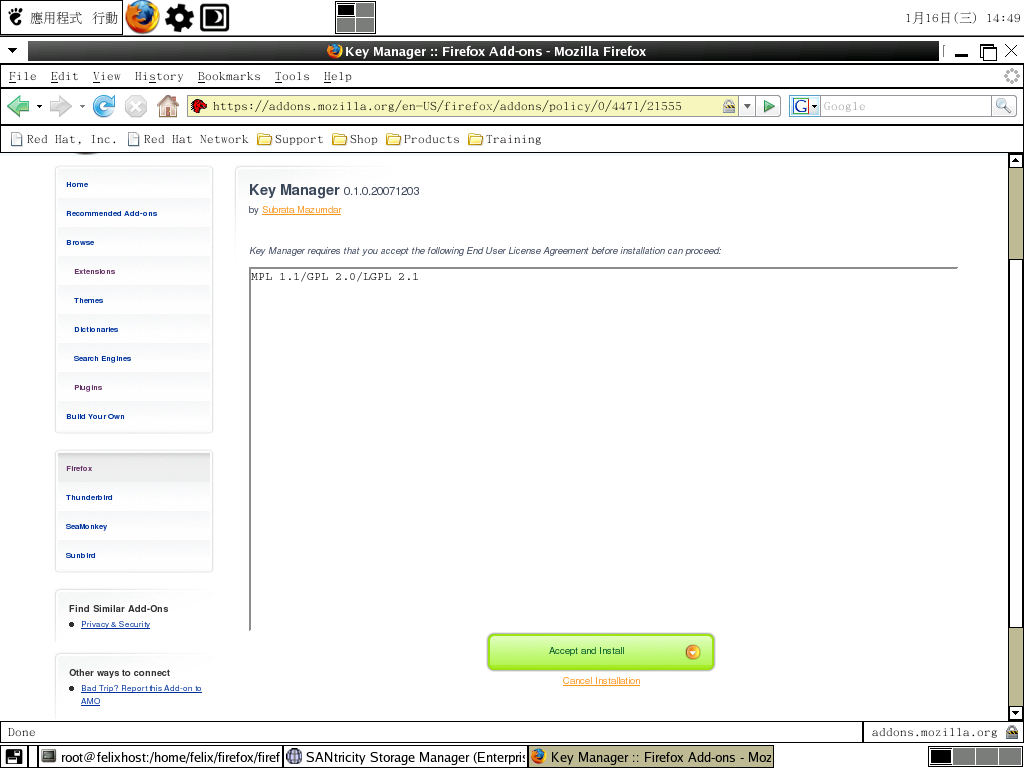
Task: Click the bottom-right workspace pager
Action: pos(973,757)
